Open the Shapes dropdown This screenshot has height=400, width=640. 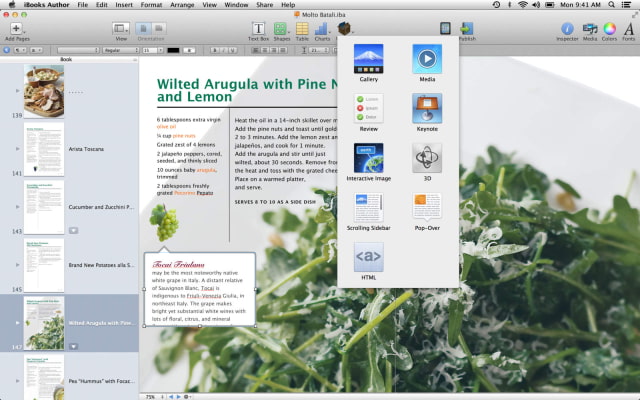coord(281,30)
